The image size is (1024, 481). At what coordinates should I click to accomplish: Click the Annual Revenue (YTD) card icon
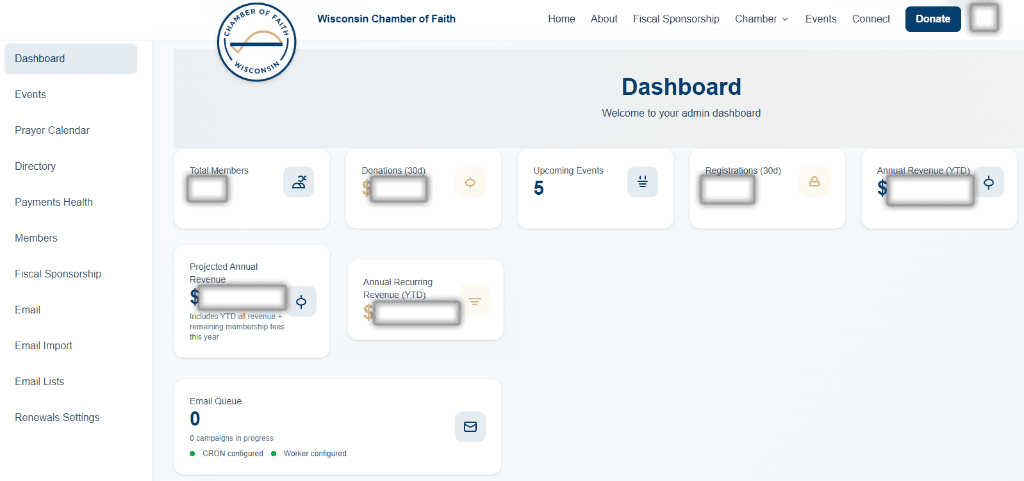989,182
